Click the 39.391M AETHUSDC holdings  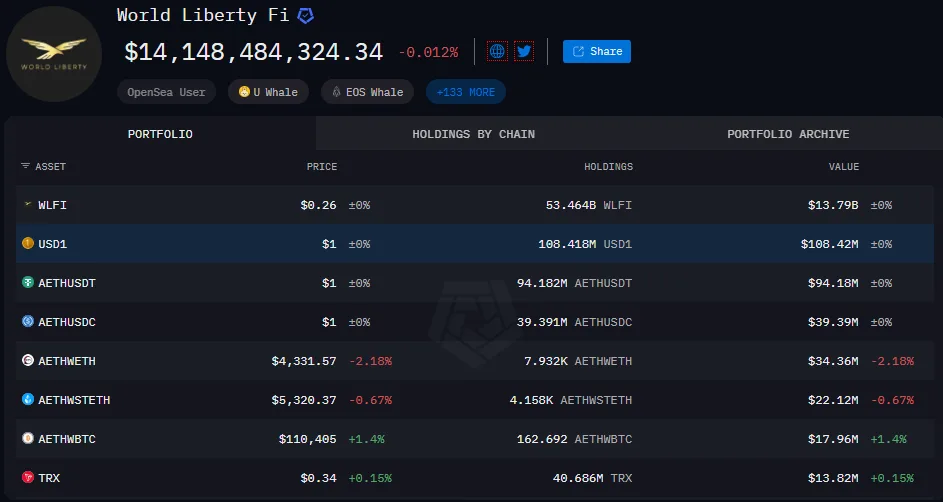574,322
